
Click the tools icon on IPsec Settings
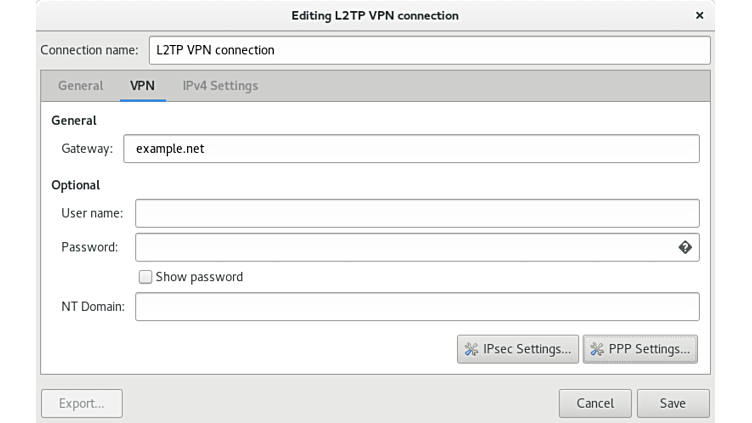pos(470,349)
